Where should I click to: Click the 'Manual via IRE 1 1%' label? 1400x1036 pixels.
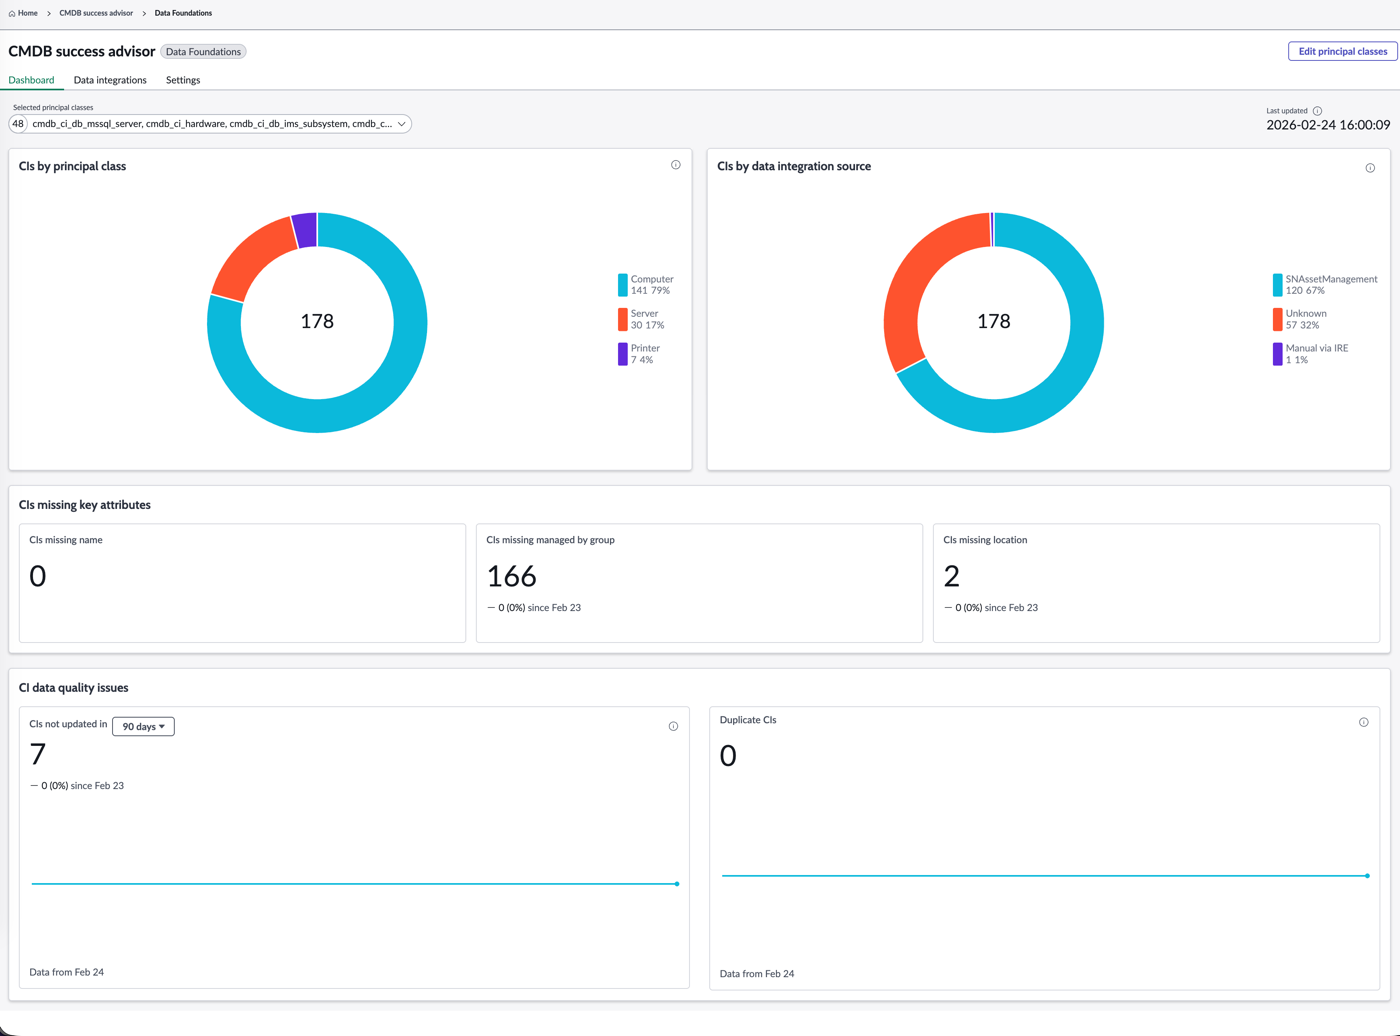pos(1317,354)
